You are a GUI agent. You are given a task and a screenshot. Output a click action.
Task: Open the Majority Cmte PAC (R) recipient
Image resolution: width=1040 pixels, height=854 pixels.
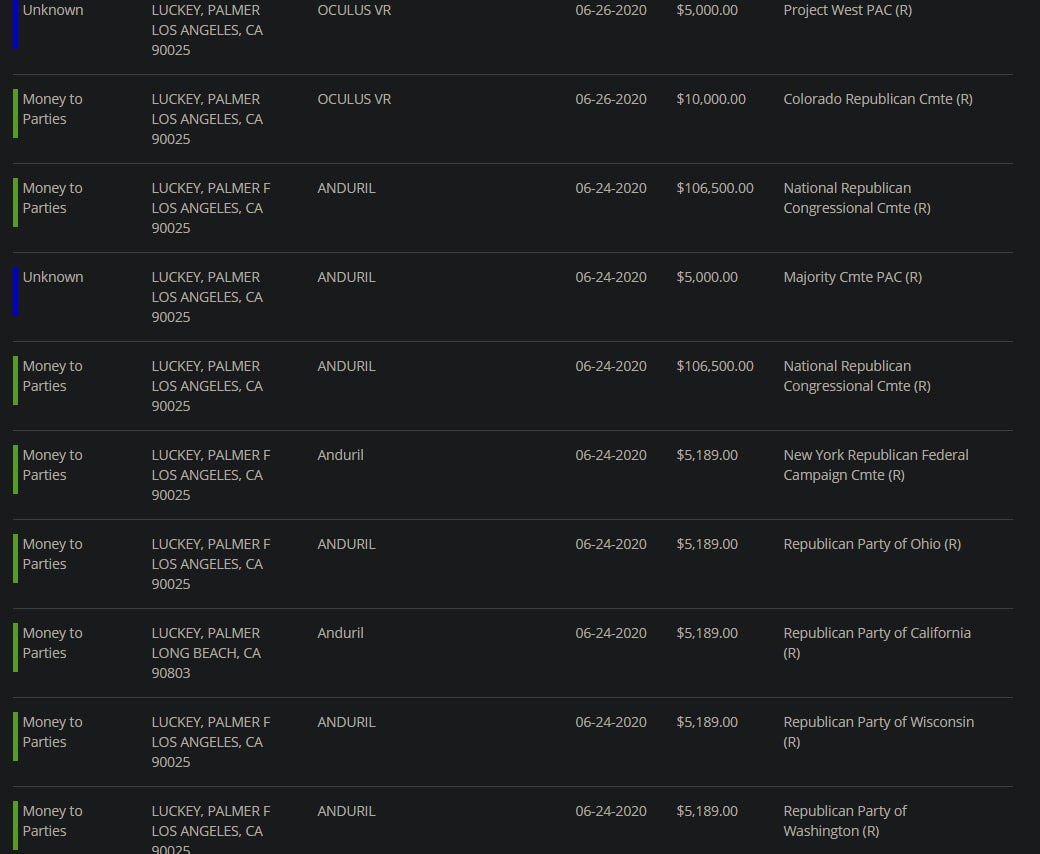tap(852, 277)
